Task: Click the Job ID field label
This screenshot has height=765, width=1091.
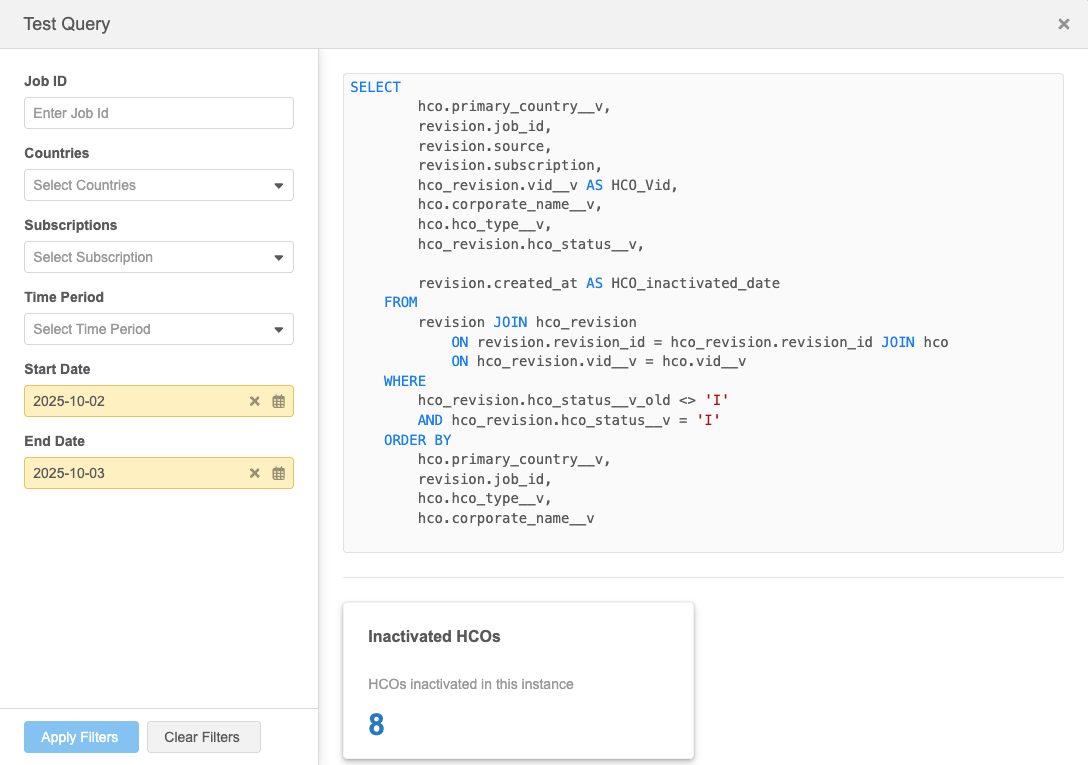Action: click(46, 81)
